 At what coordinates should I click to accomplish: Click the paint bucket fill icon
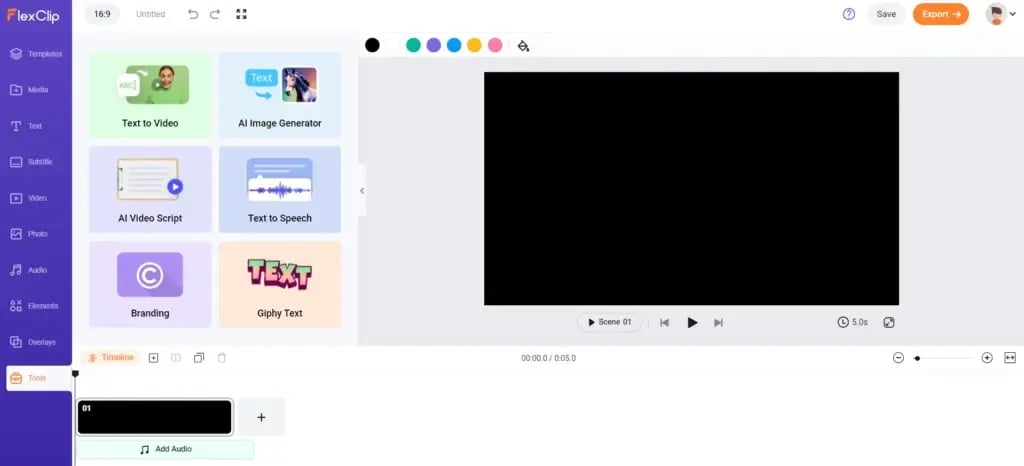(523, 45)
